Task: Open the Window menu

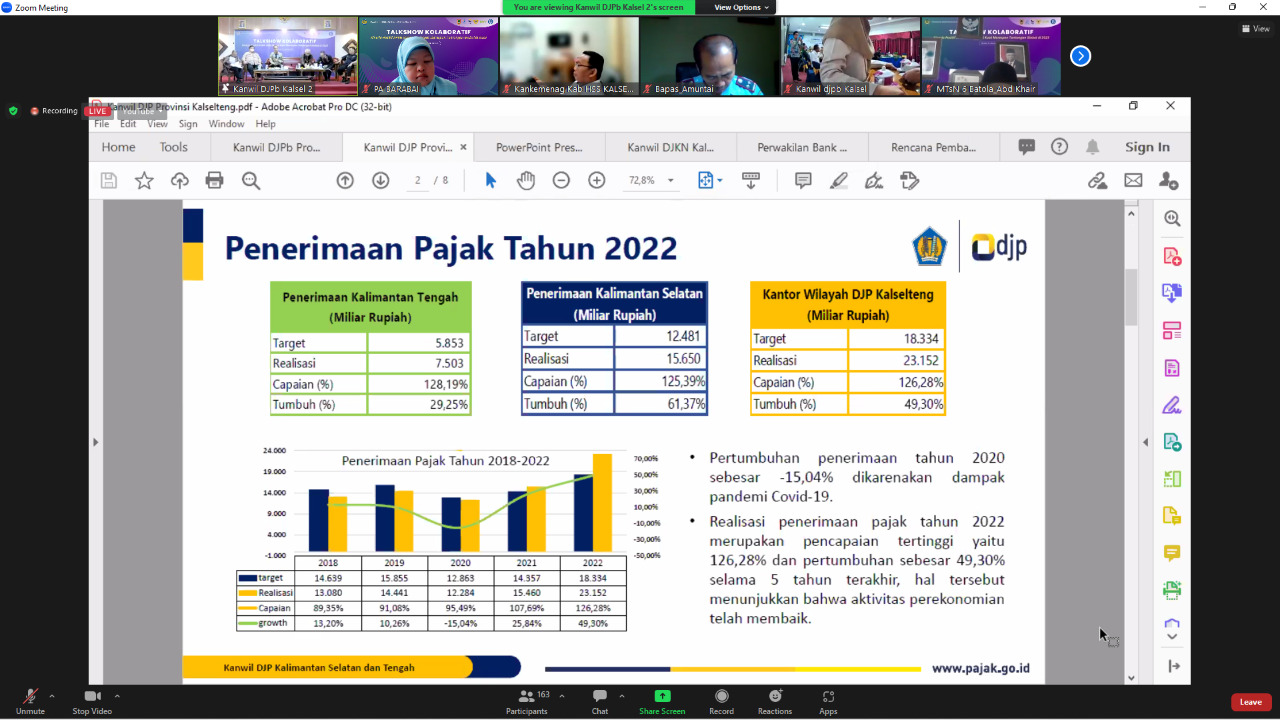Action: pyautogui.click(x=226, y=124)
